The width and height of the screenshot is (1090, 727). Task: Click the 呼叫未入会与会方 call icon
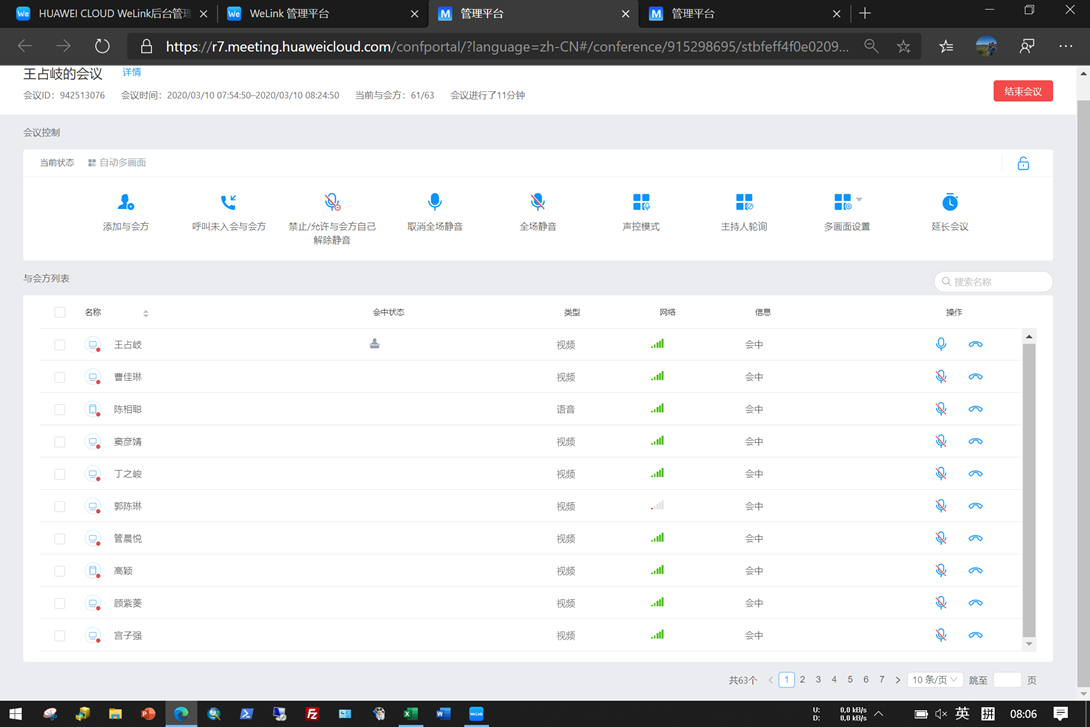[x=229, y=203]
